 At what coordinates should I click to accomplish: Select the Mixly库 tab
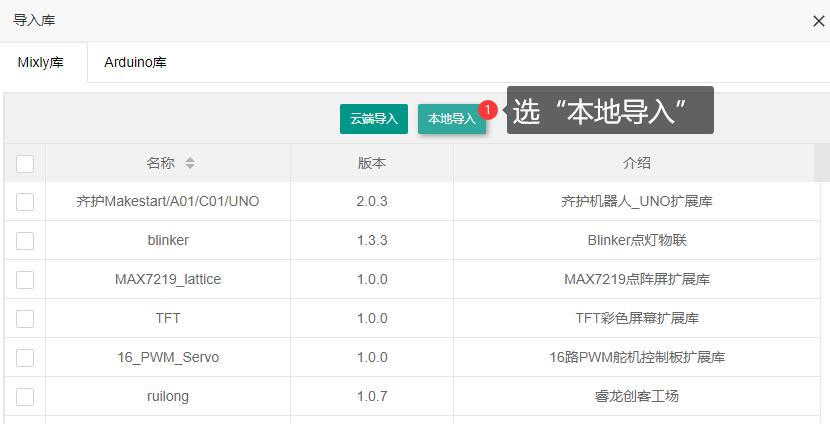(x=41, y=62)
